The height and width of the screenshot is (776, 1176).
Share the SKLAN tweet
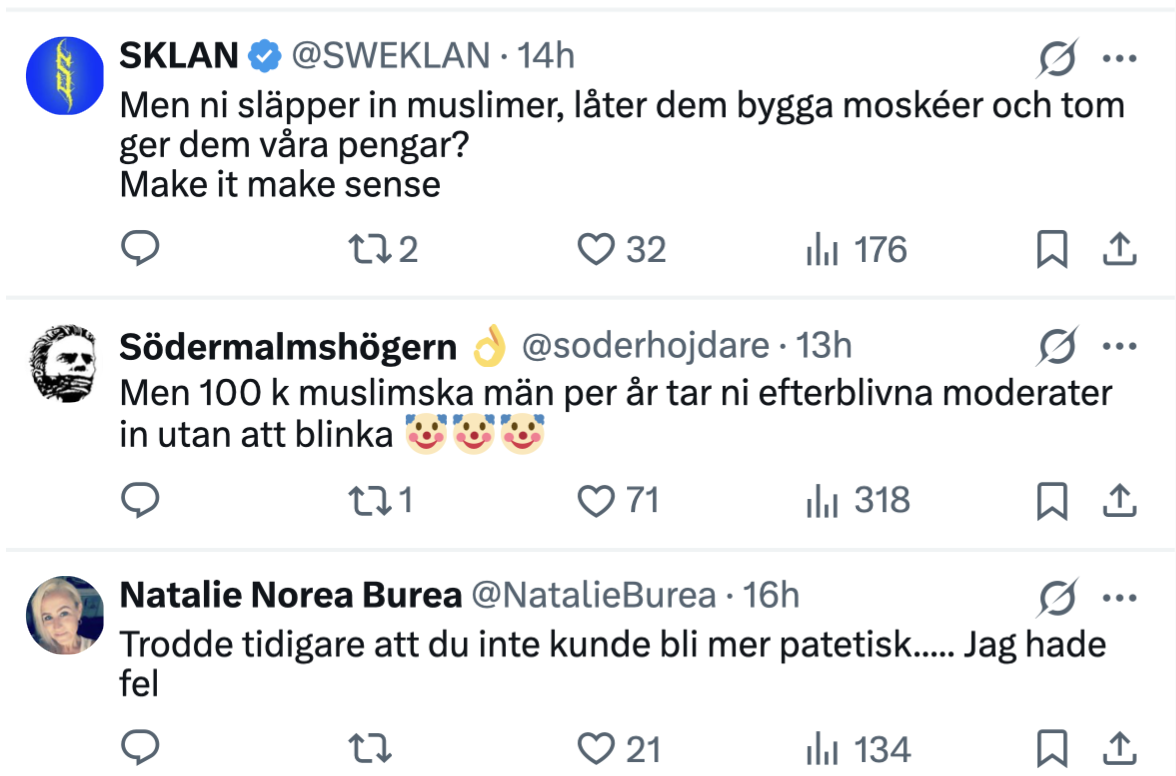[1119, 249]
